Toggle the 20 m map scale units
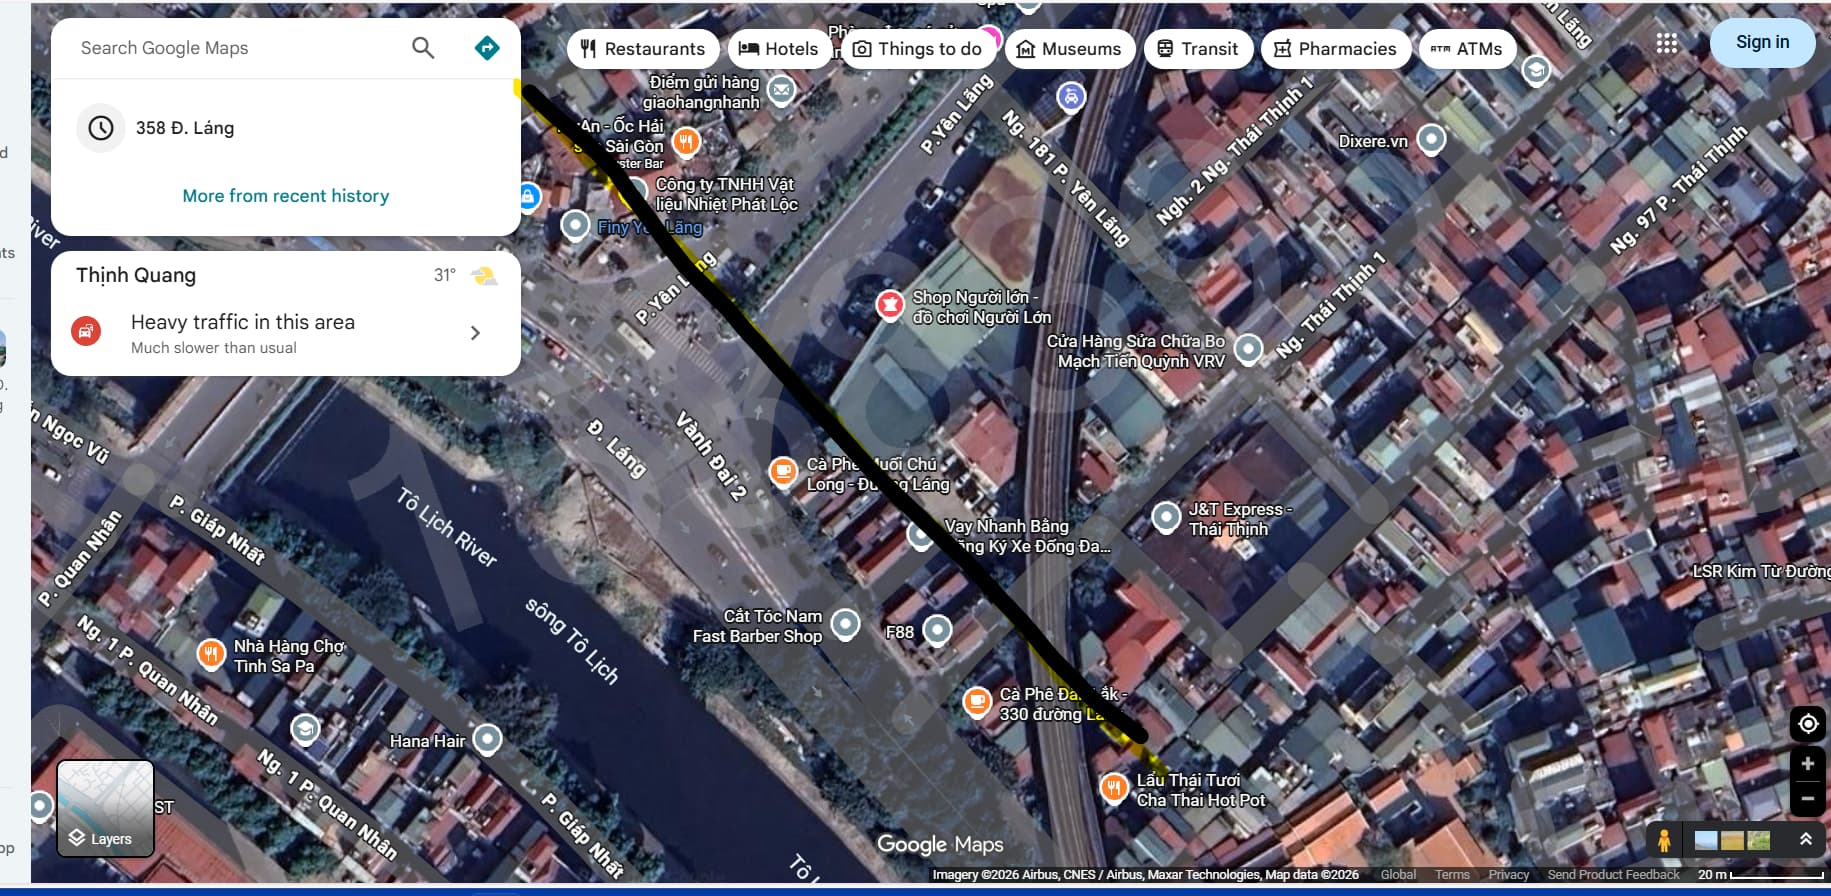1831x896 pixels. click(x=1761, y=875)
